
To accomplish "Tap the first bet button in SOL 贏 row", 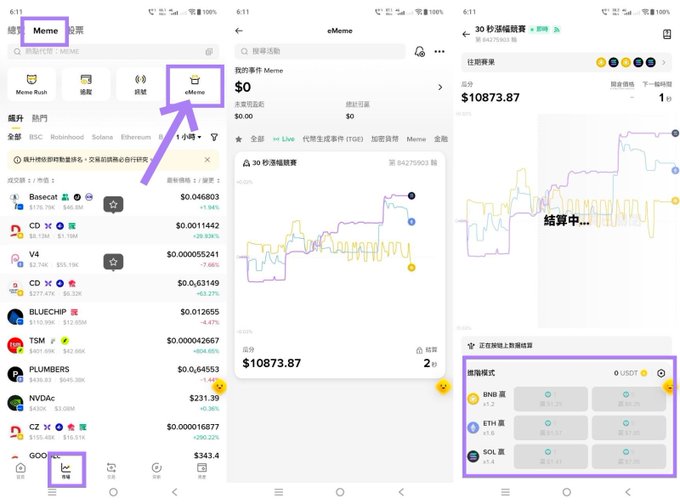I will click(551, 456).
